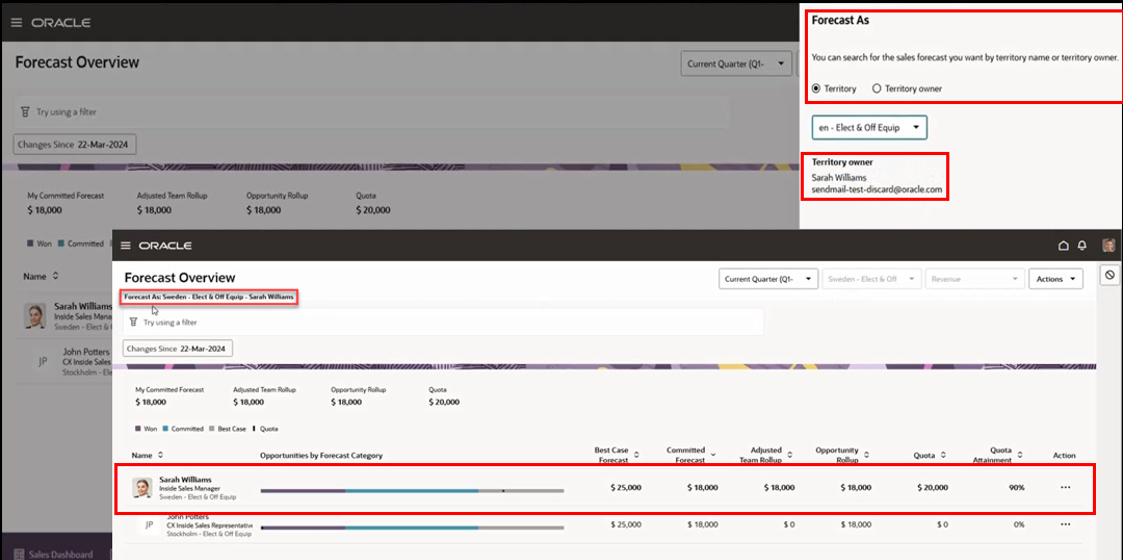Click $ 20,000 Quota cell in Sarah Williams row
The image size is (1124, 560).
click(x=932, y=488)
